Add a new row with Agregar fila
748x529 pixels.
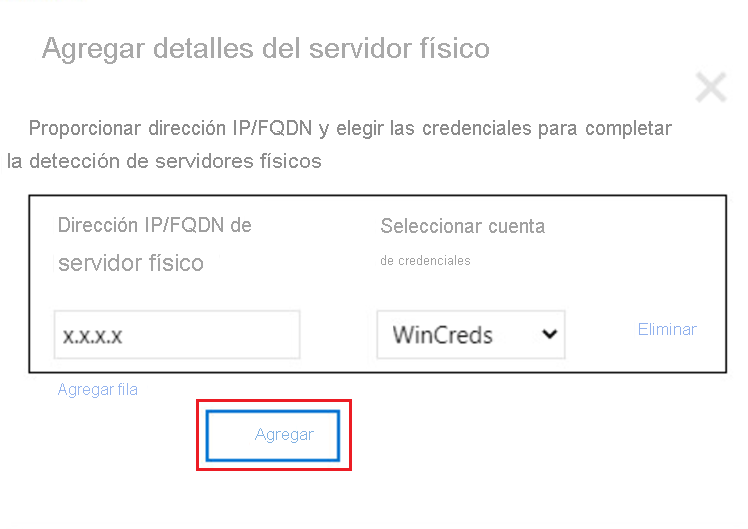(98, 390)
